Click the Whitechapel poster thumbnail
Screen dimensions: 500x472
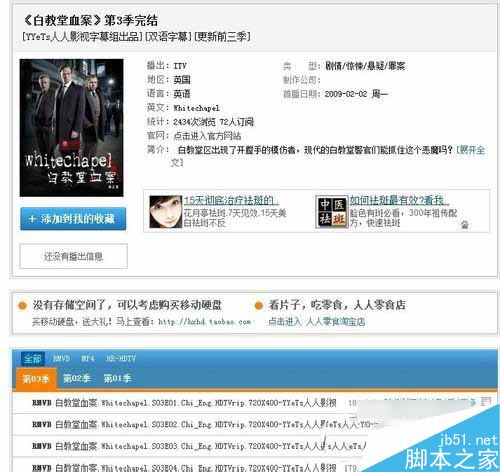pos(71,128)
